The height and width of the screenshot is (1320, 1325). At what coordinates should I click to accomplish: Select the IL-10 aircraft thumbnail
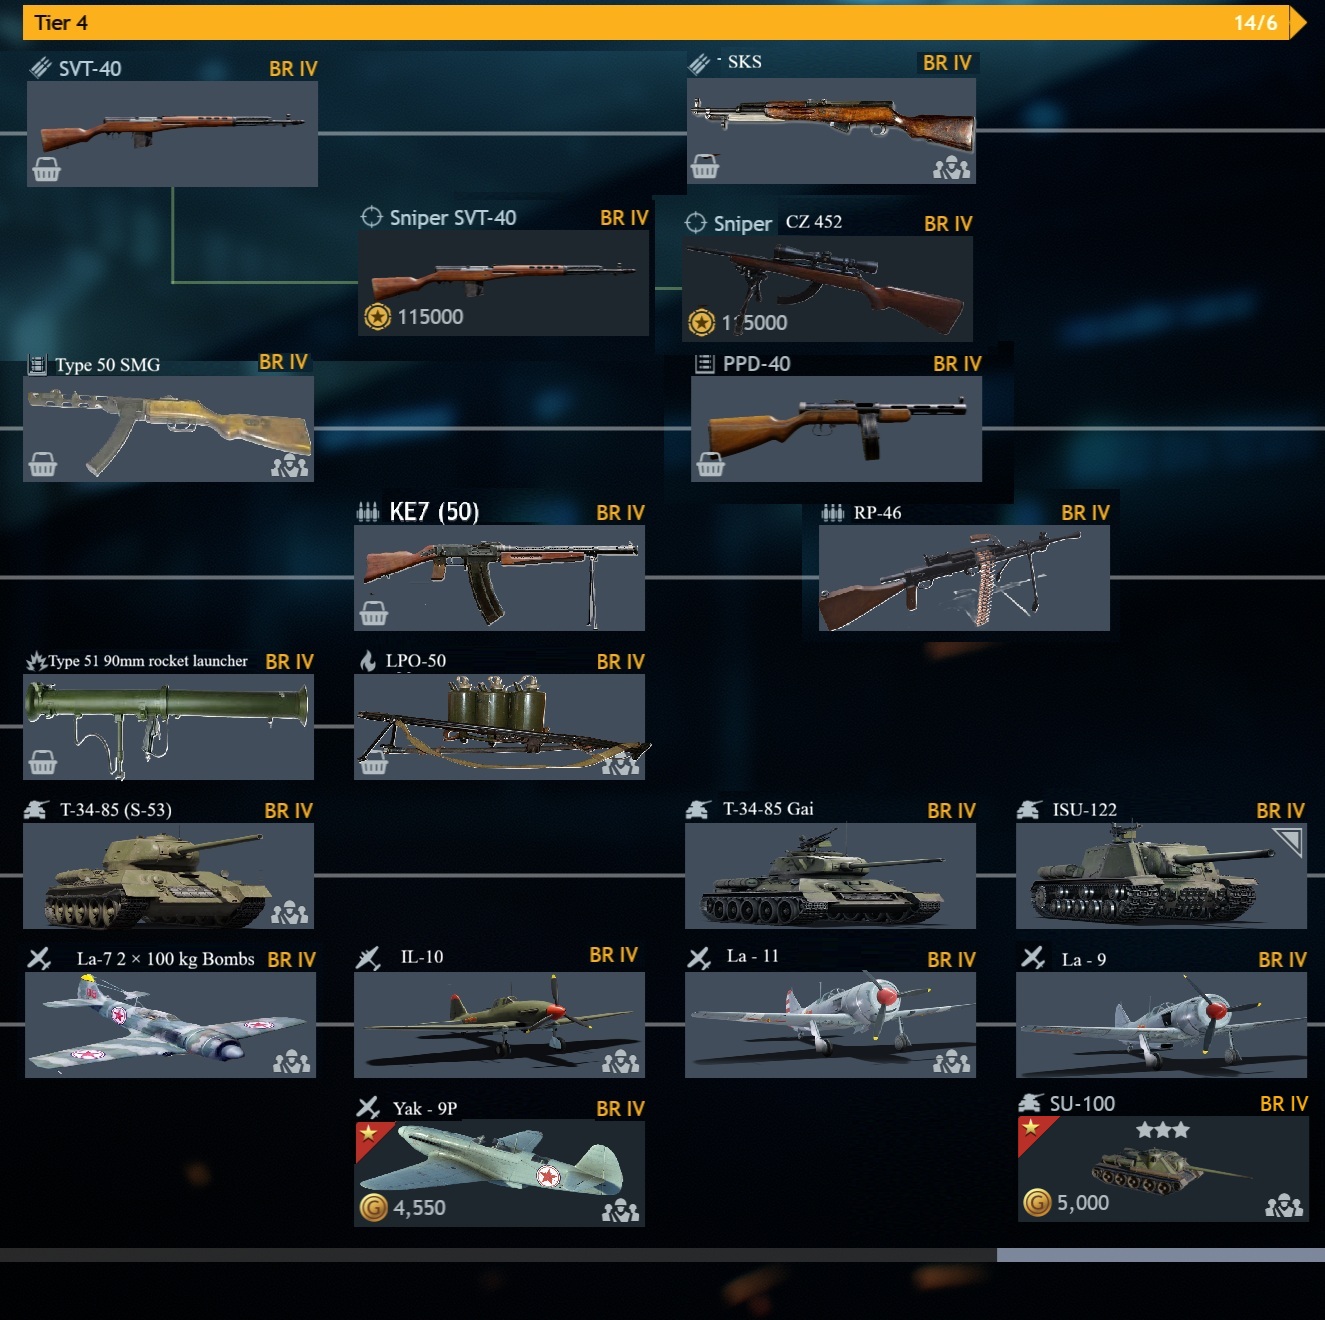pos(499,1025)
